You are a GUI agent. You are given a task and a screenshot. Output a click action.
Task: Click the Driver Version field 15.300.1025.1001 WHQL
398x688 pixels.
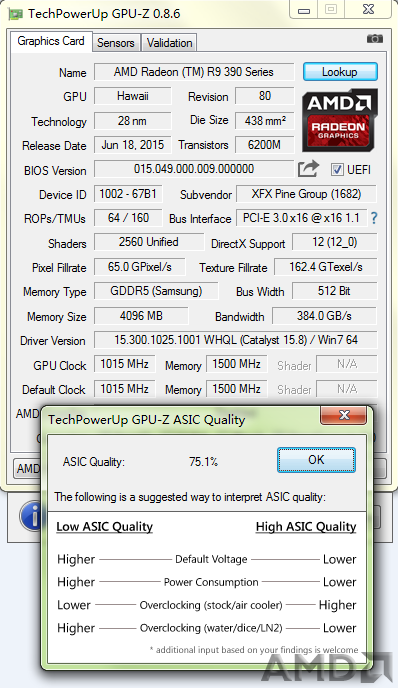point(236,340)
